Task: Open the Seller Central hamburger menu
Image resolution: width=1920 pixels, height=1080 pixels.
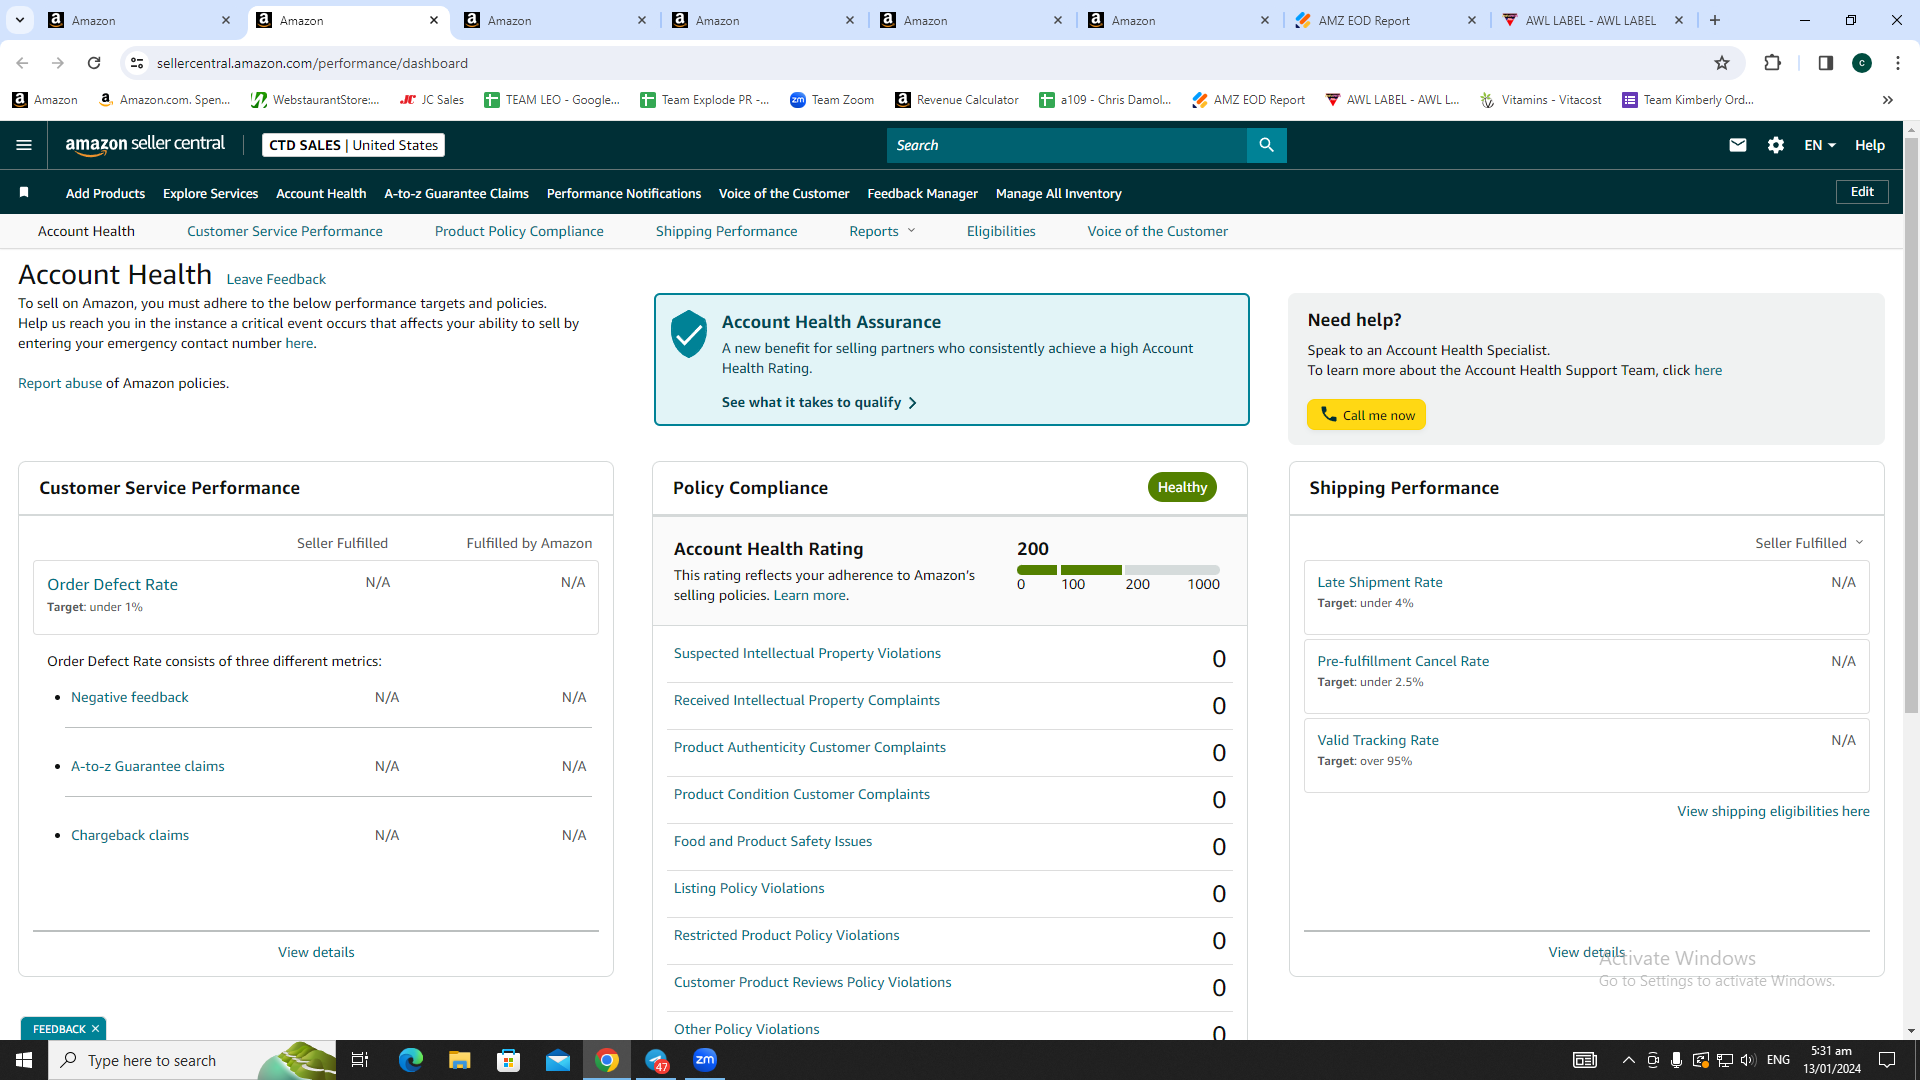Action: 24,145
